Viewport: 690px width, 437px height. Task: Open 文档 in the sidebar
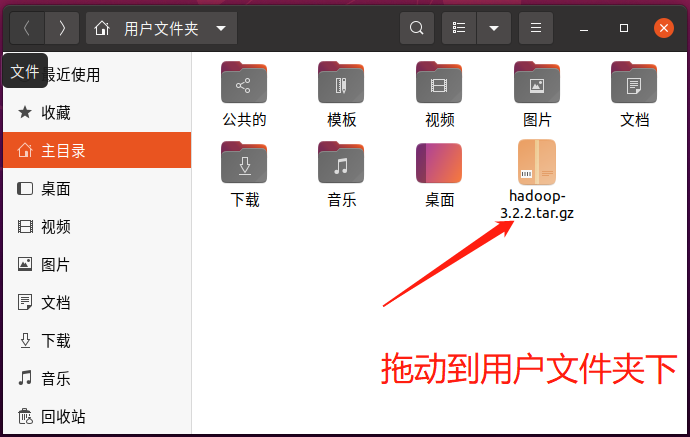click(x=97, y=302)
